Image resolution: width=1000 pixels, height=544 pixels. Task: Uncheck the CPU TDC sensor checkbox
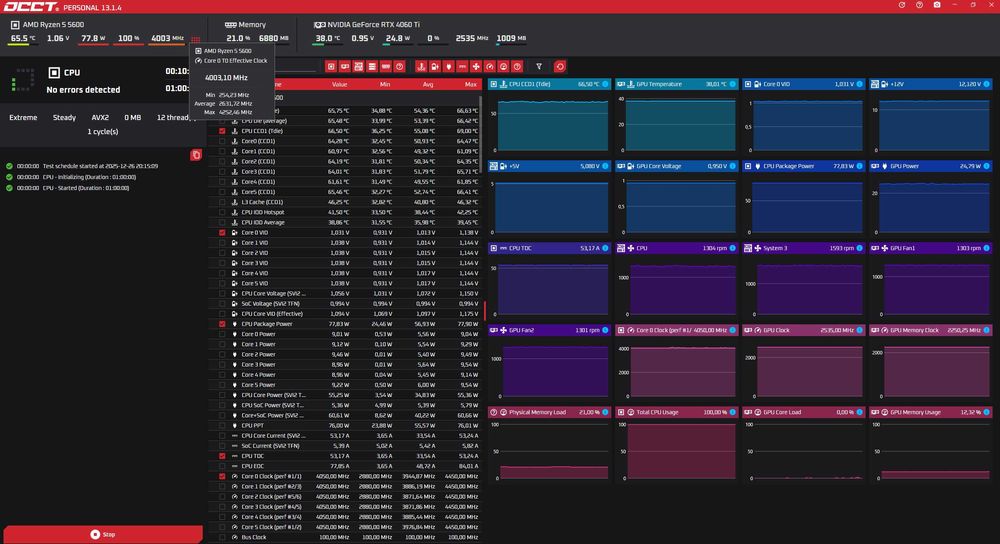coord(222,456)
